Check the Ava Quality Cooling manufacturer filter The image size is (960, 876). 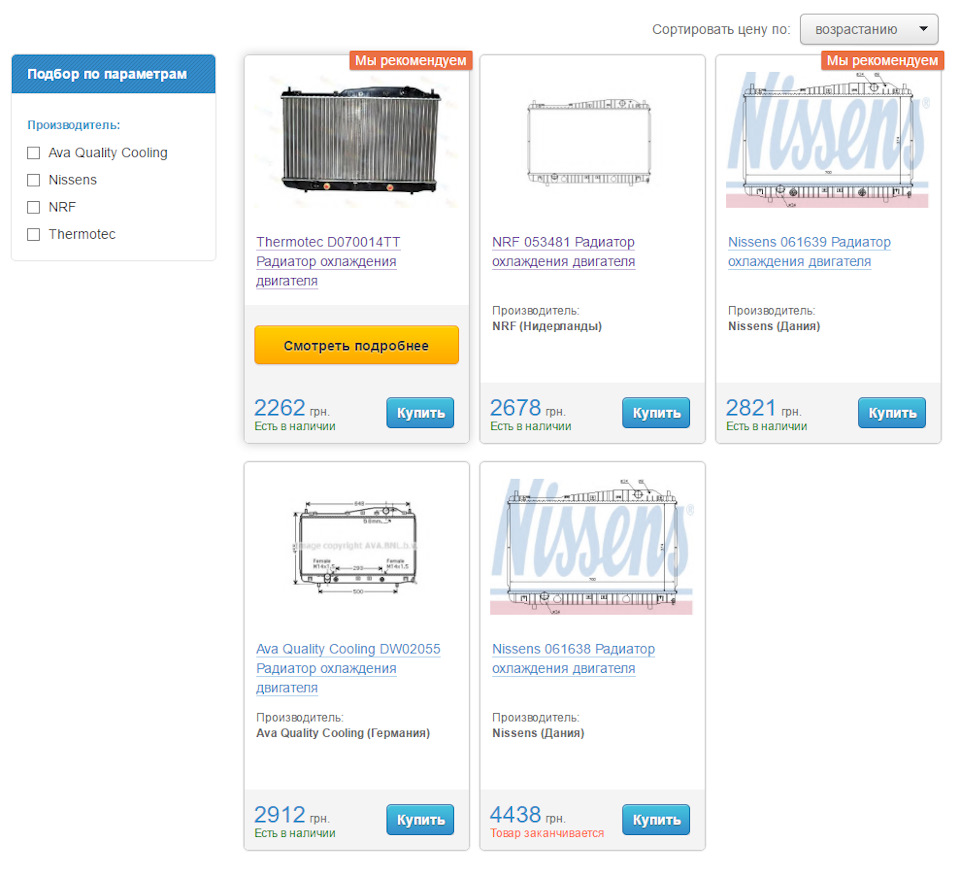pyautogui.click(x=34, y=153)
